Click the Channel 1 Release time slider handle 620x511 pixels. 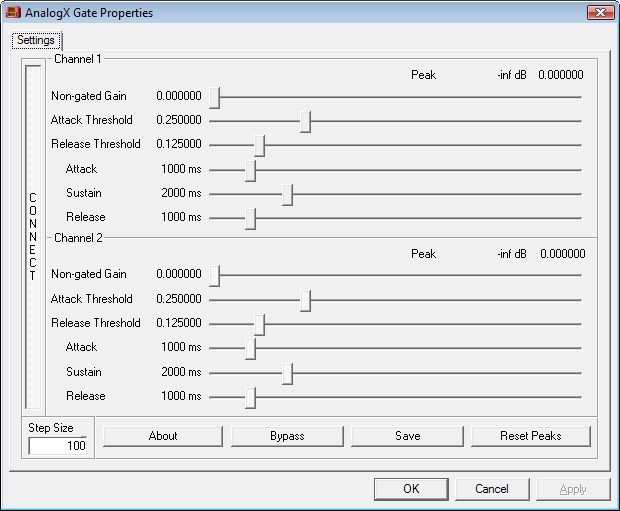pyautogui.click(x=250, y=218)
